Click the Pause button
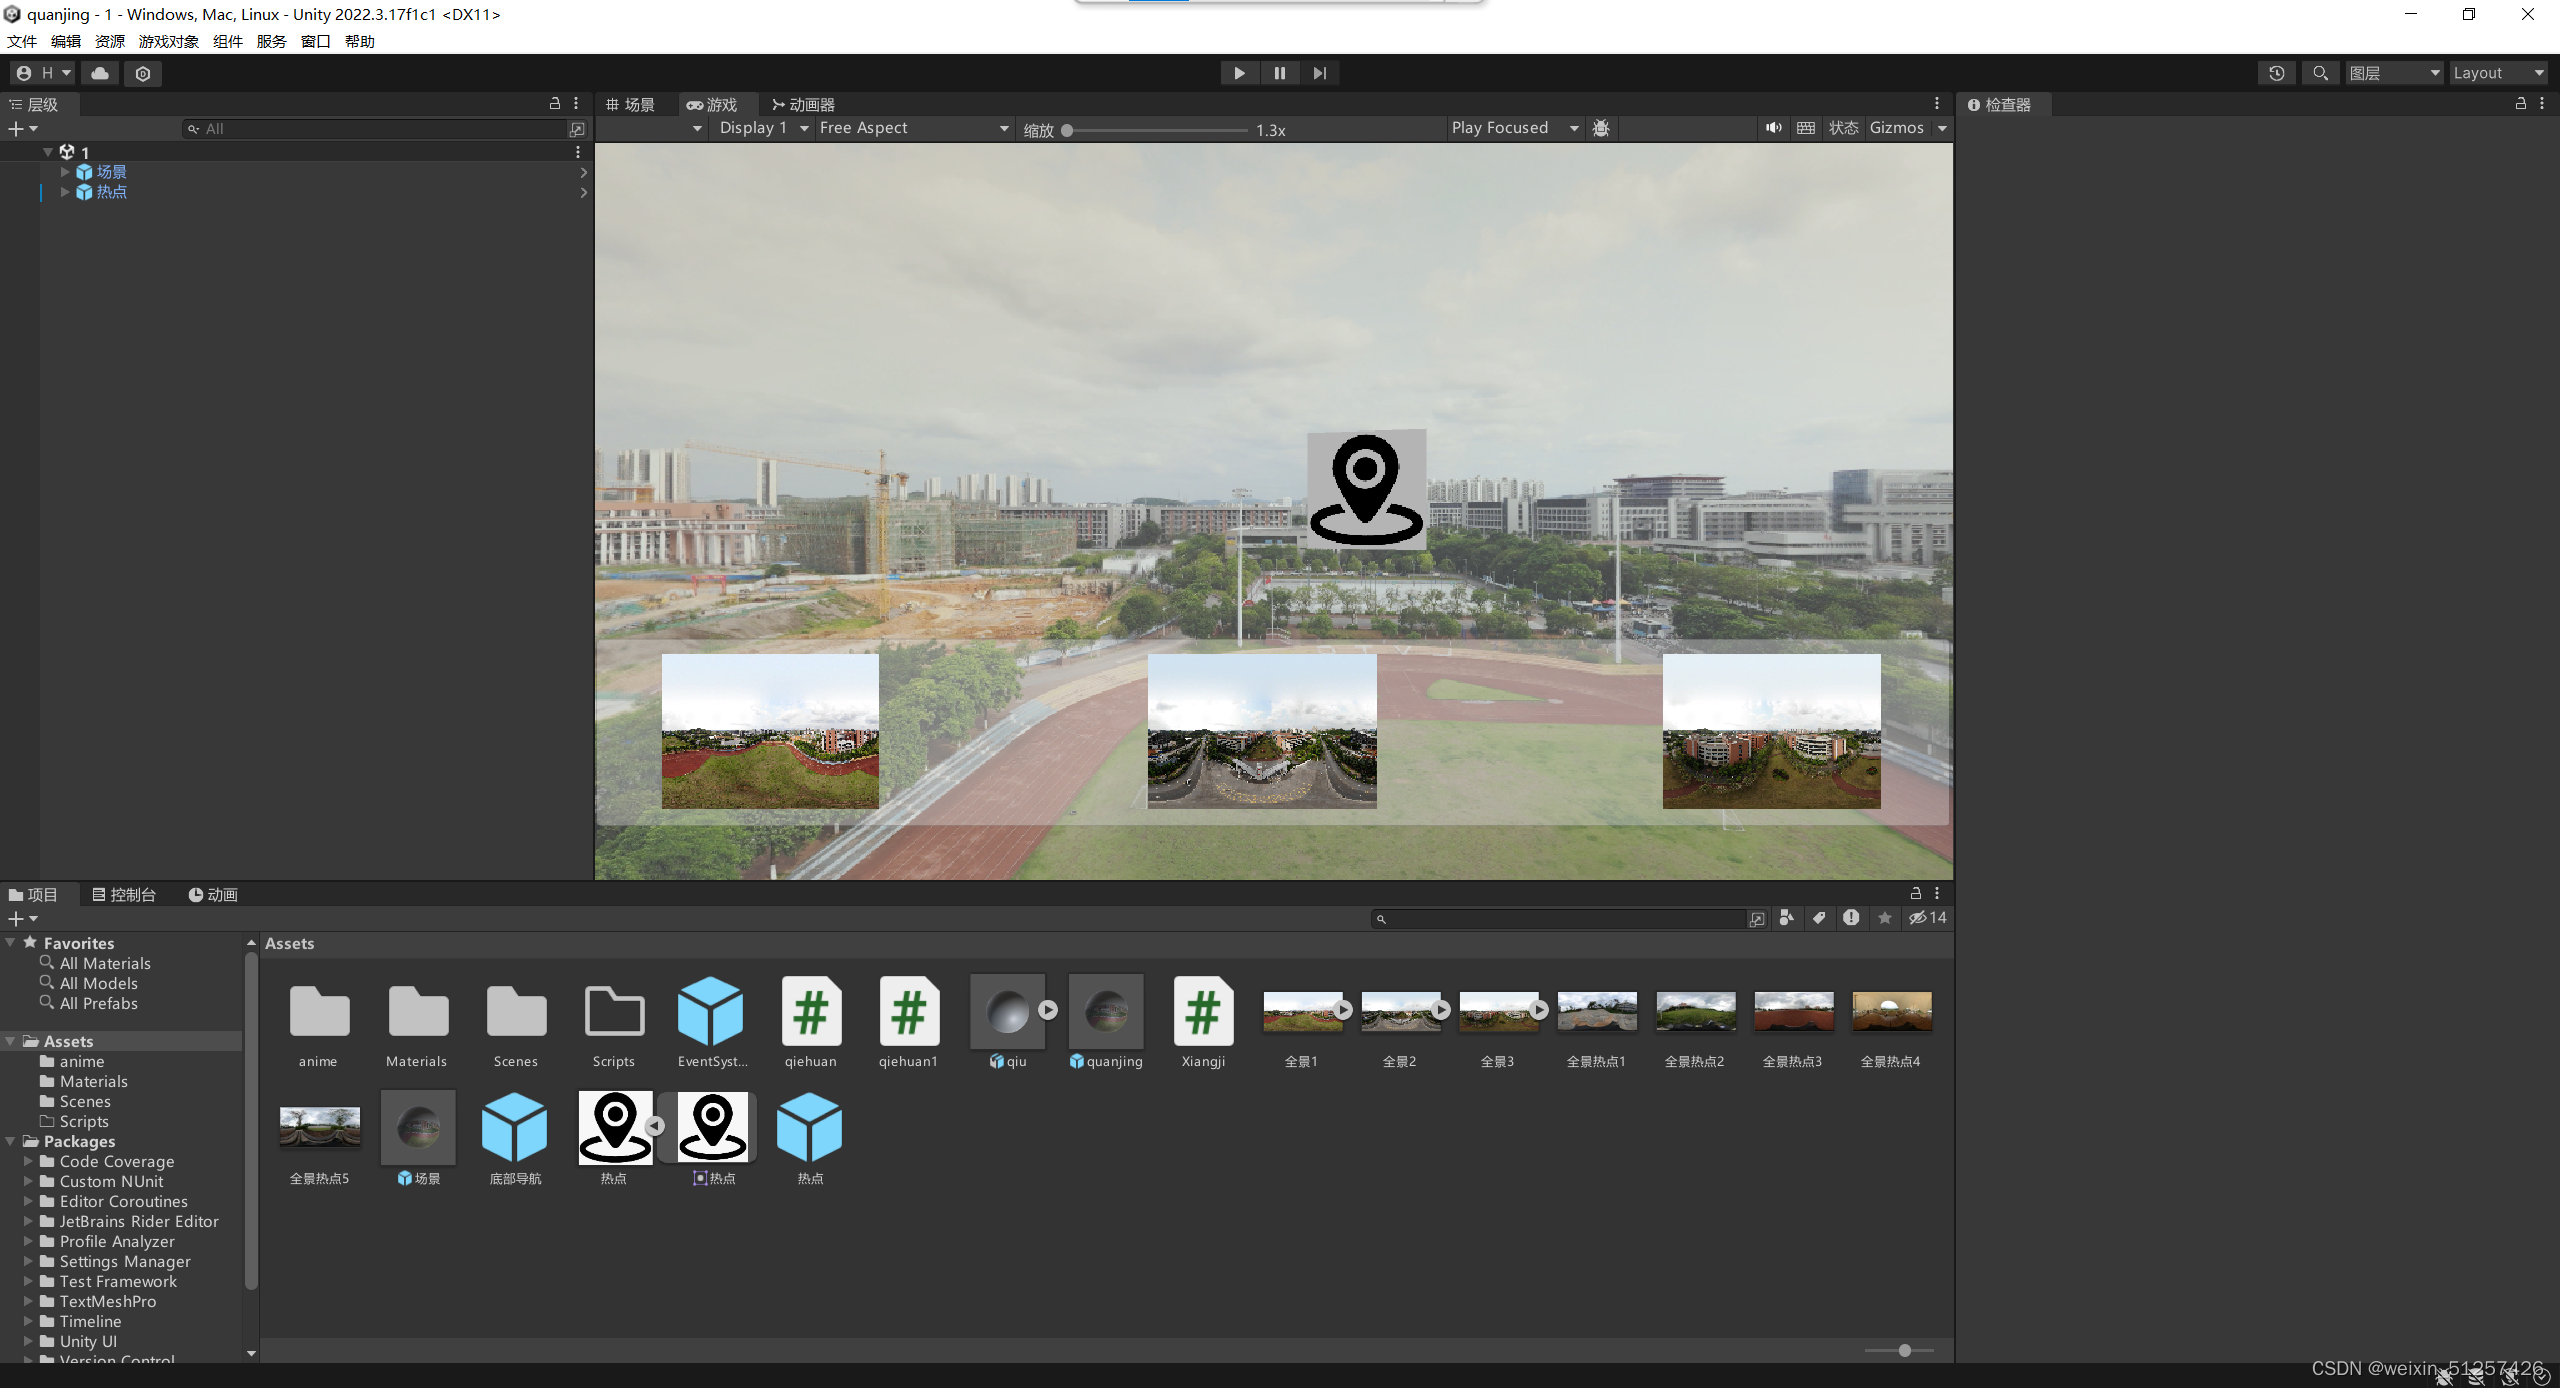 pyautogui.click(x=1279, y=73)
